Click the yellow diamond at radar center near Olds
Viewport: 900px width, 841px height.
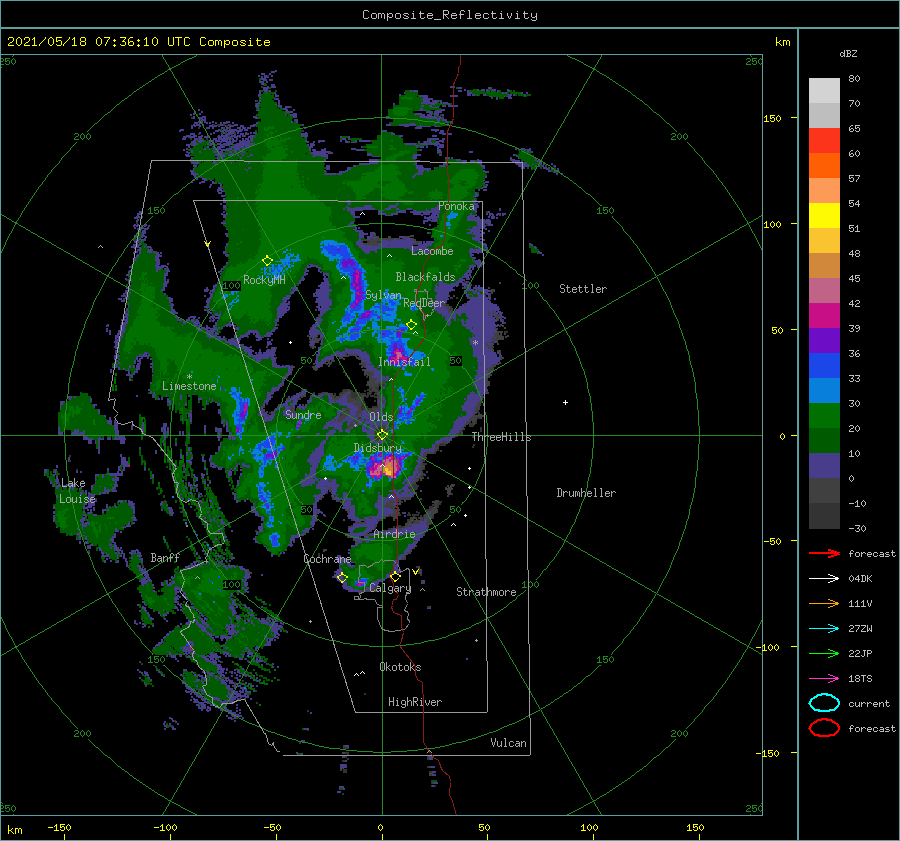tap(382, 435)
